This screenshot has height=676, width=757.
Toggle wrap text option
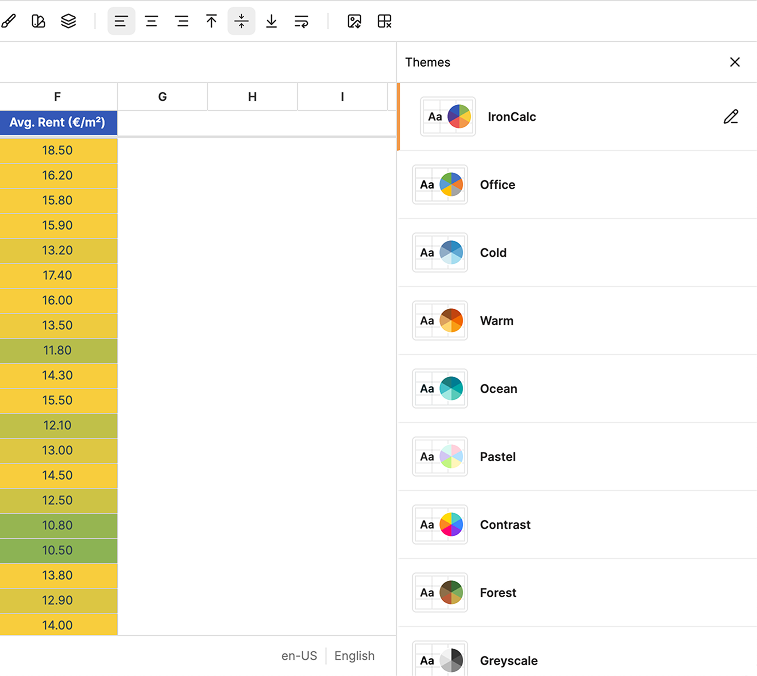point(301,21)
